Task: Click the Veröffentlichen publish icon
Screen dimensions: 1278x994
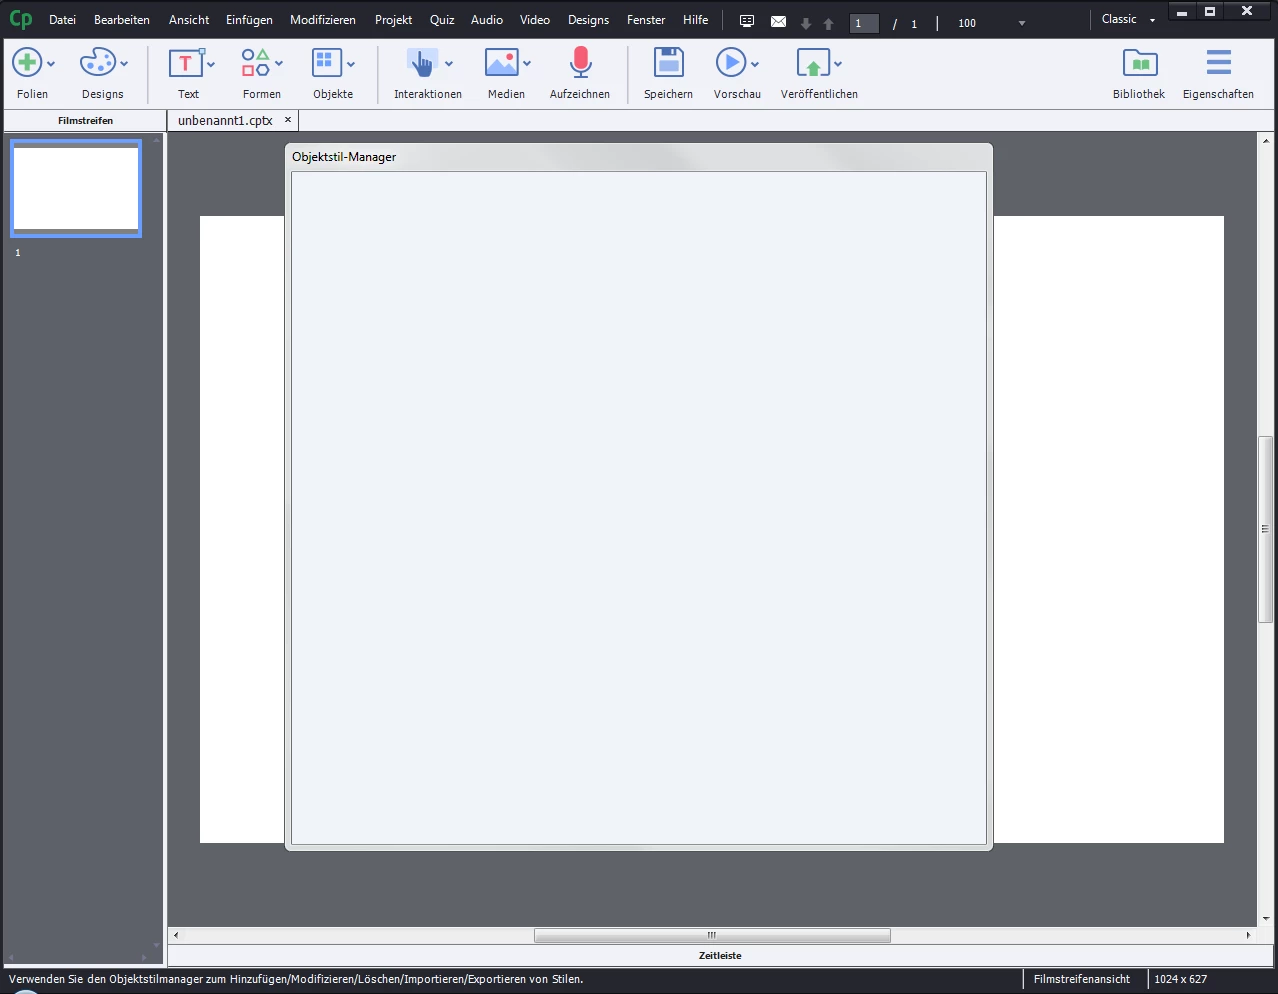Action: point(813,63)
